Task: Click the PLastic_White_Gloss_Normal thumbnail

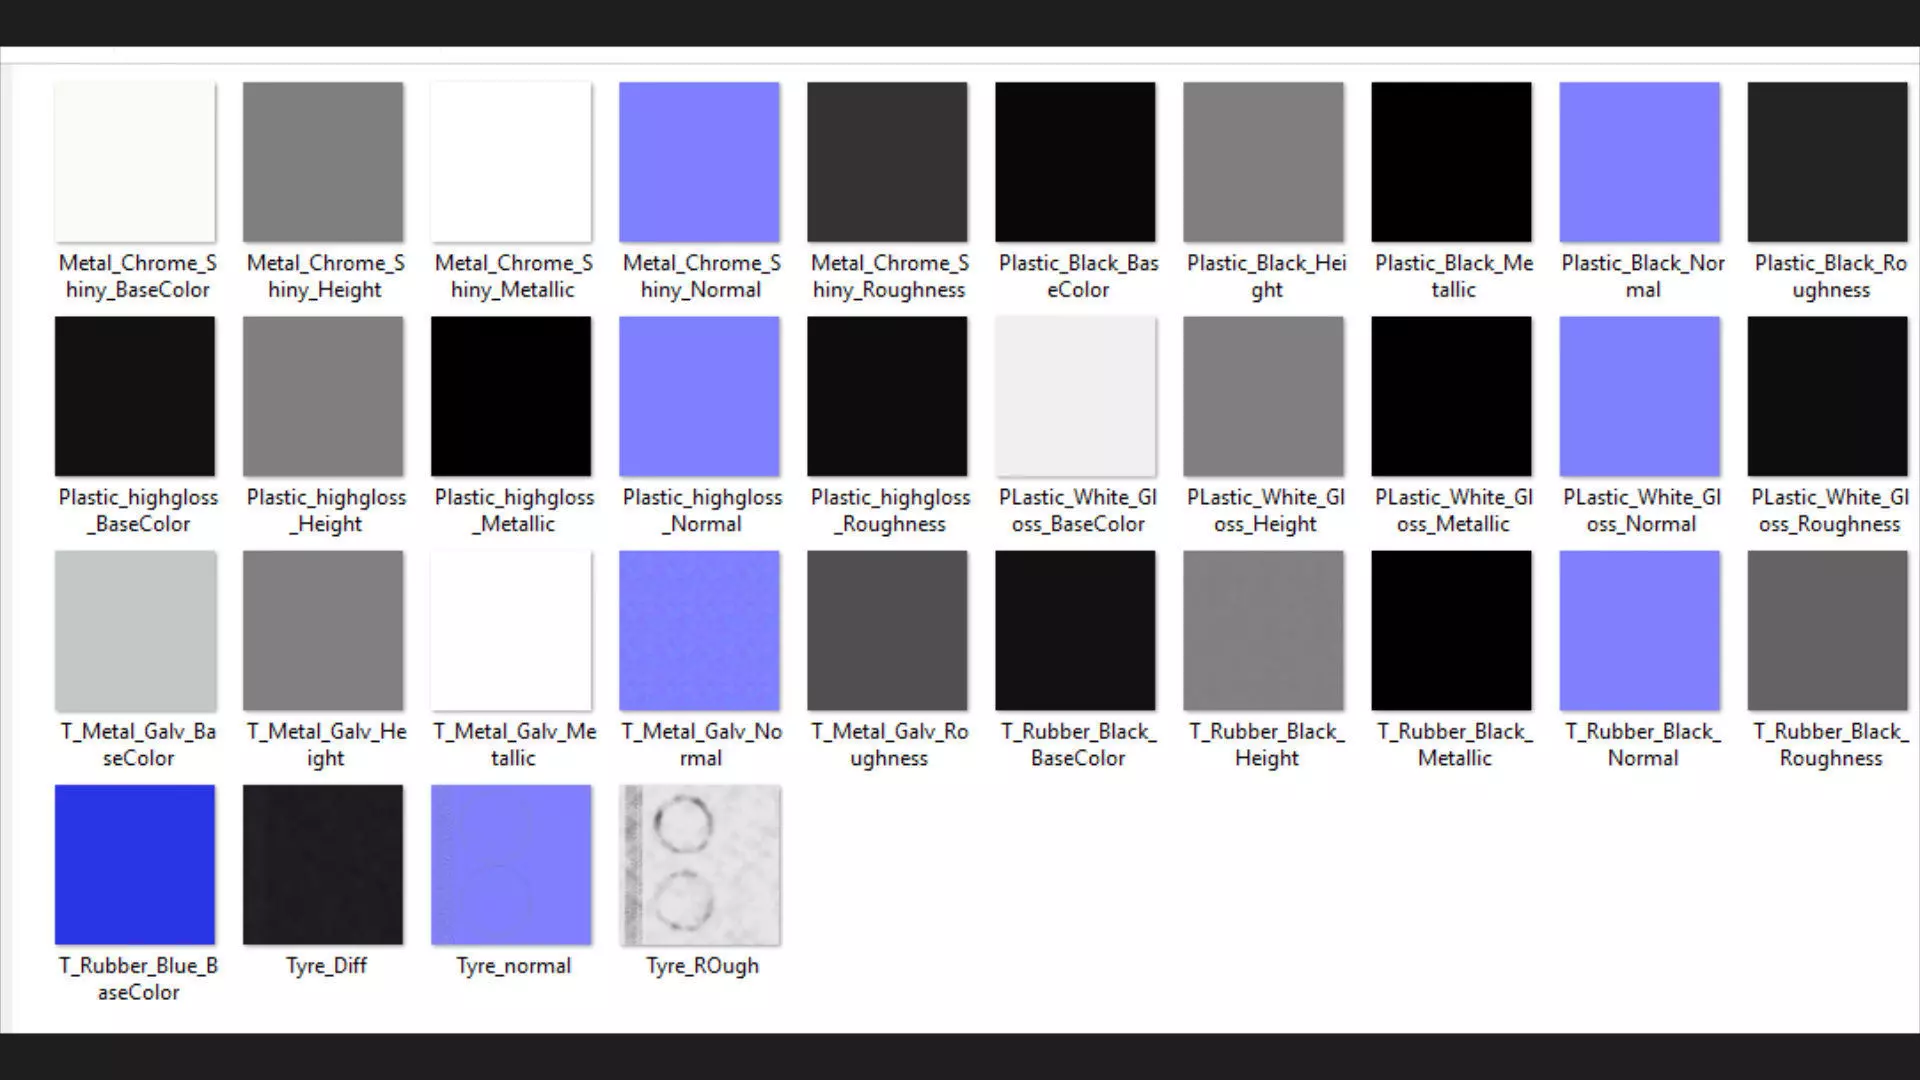Action: coord(1639,396)
